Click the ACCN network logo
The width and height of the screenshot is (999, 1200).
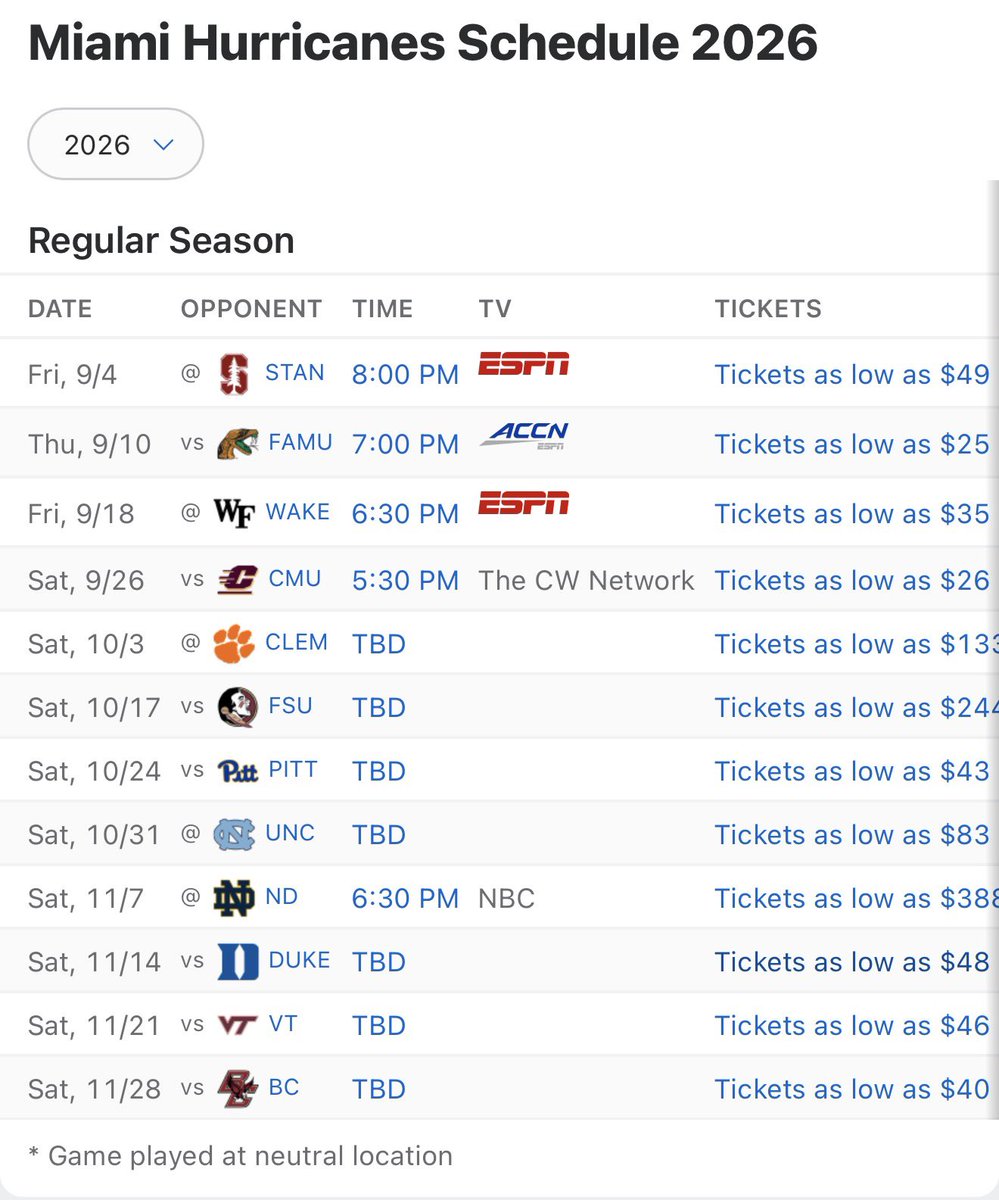click(x=523, y=435)
